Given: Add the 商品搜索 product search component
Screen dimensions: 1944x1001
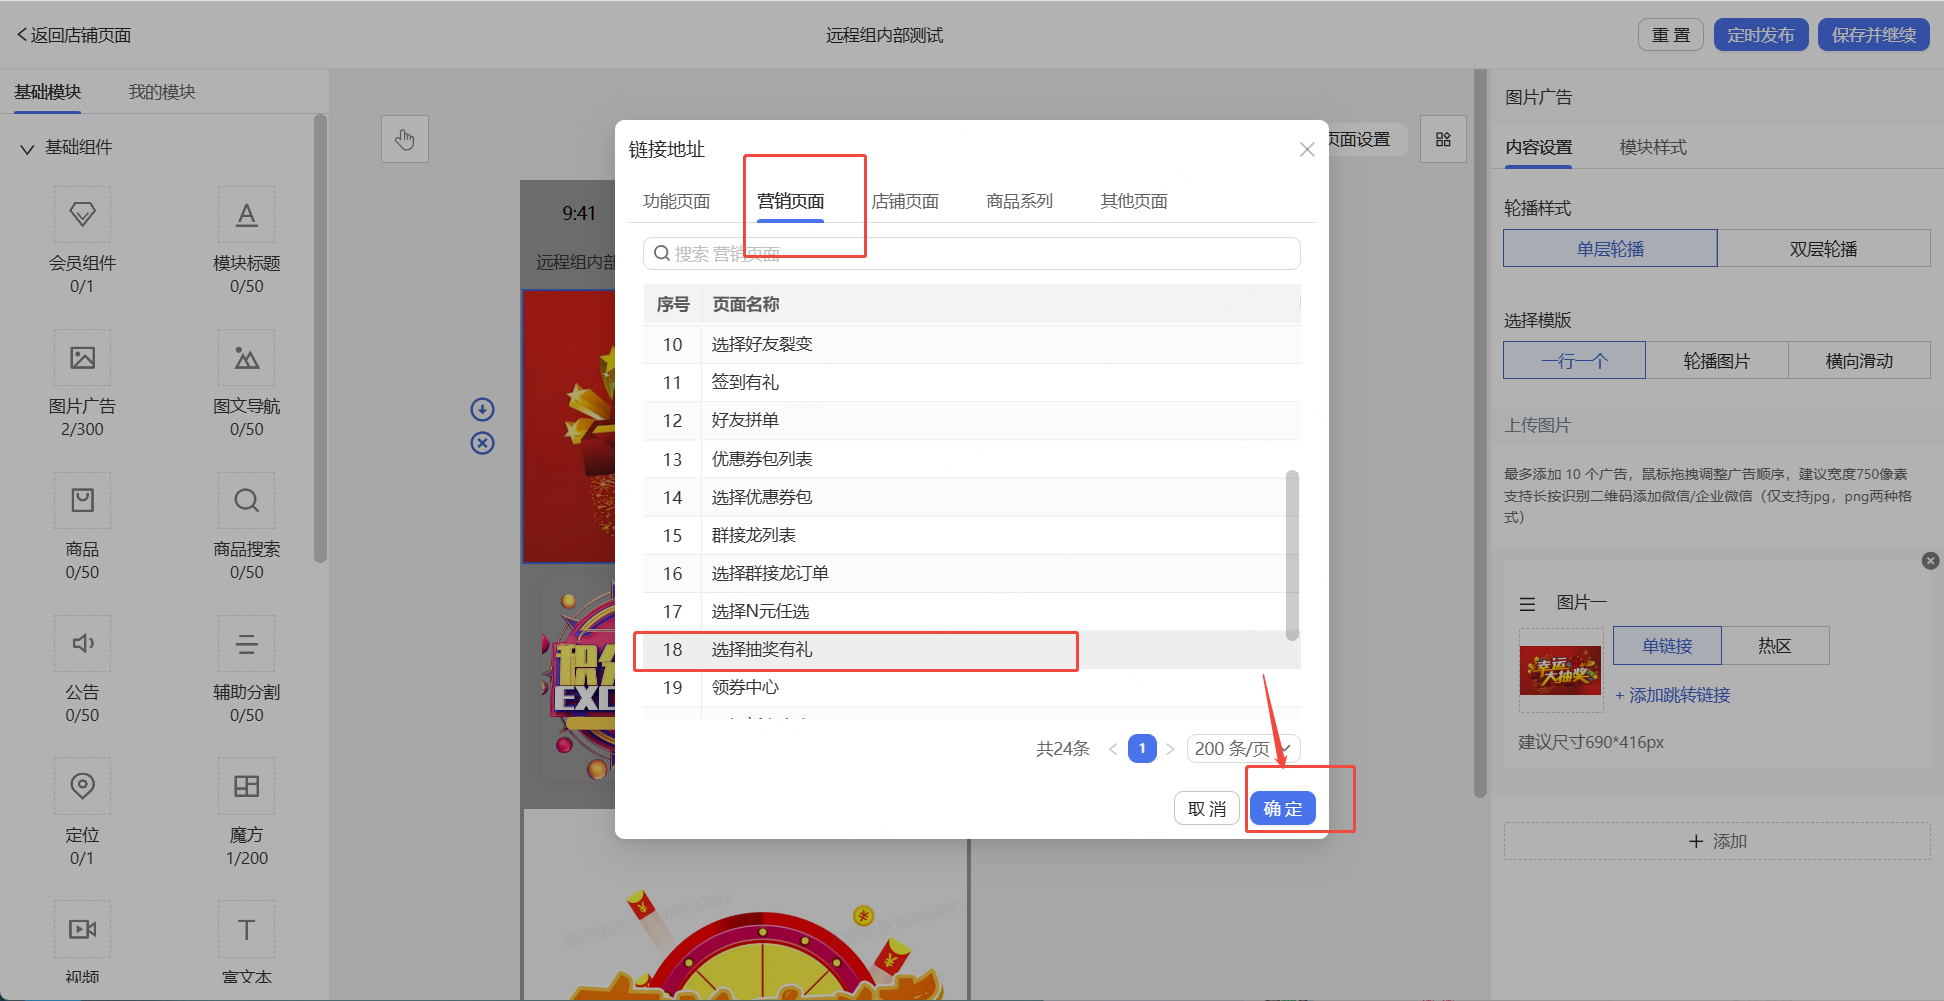Looking at the screenshot, I should click(x=246, y=500).
